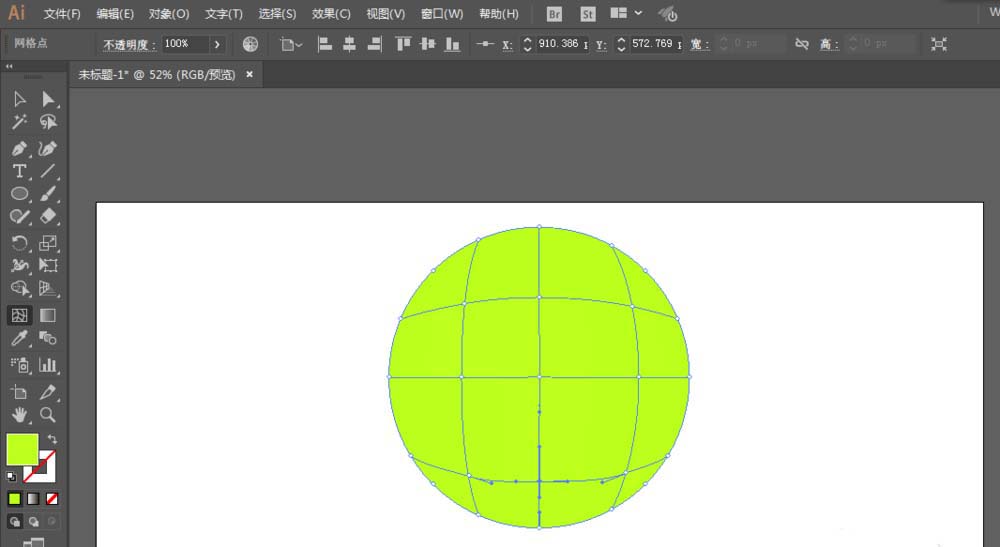Set paint type to Color
The image size is (1000, 547).
15,499
